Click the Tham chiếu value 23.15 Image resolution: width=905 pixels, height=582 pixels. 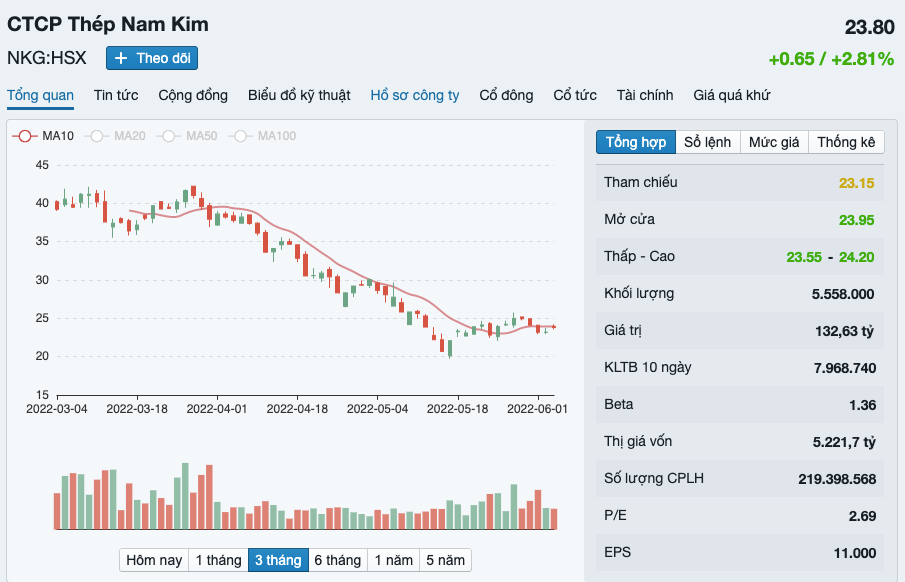point(857,183)
